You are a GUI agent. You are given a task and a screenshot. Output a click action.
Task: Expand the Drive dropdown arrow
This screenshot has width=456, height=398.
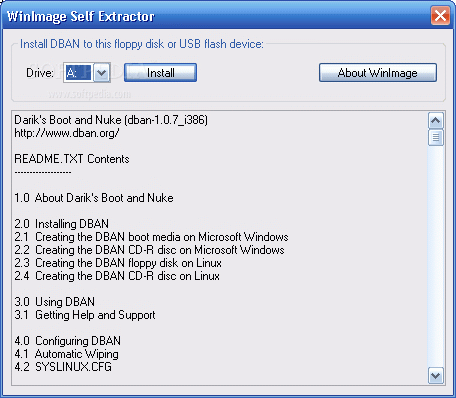[102, 72]
